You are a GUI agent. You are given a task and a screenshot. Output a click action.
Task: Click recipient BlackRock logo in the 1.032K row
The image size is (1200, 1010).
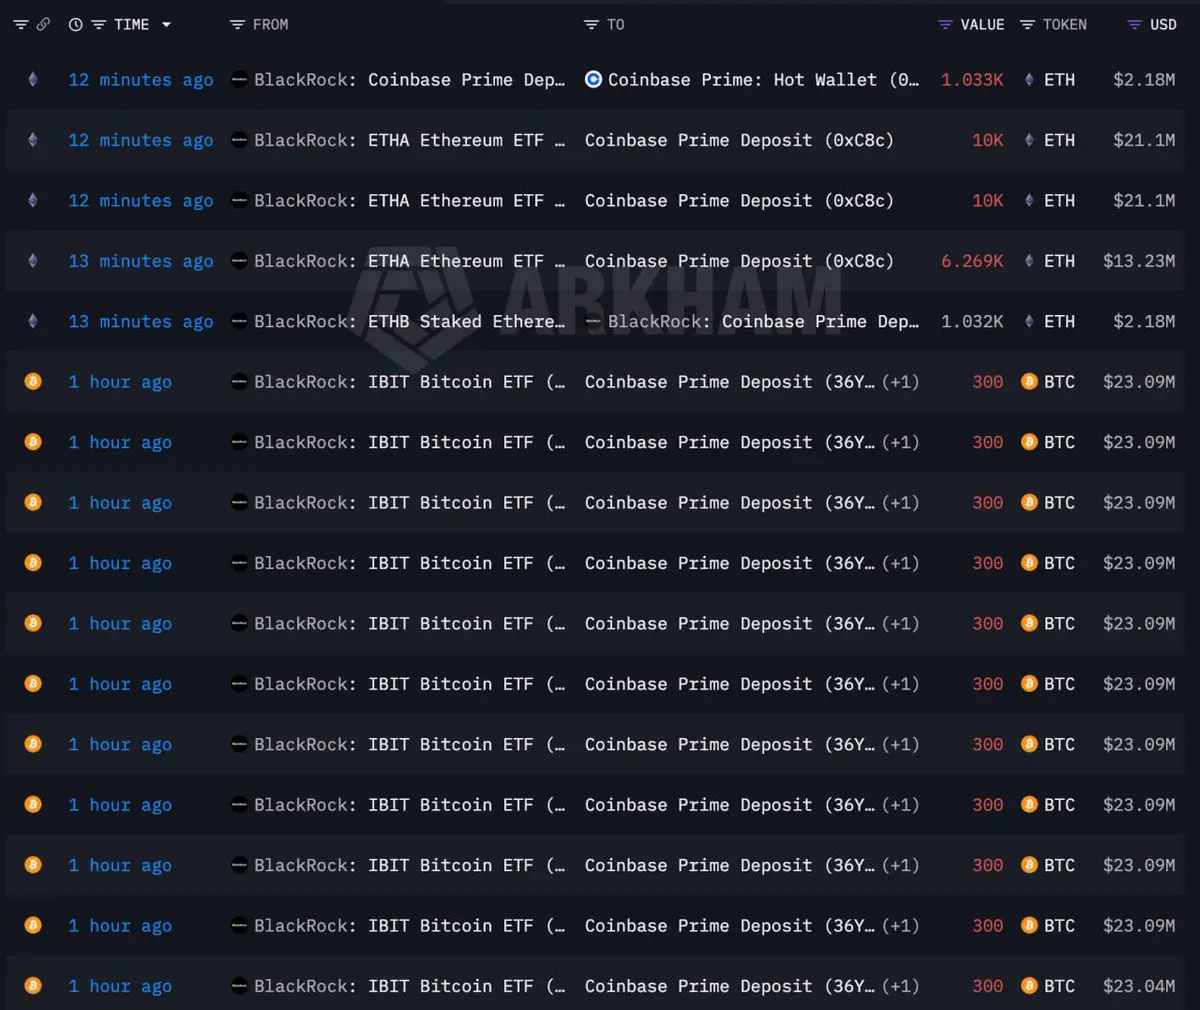point(593,321)
